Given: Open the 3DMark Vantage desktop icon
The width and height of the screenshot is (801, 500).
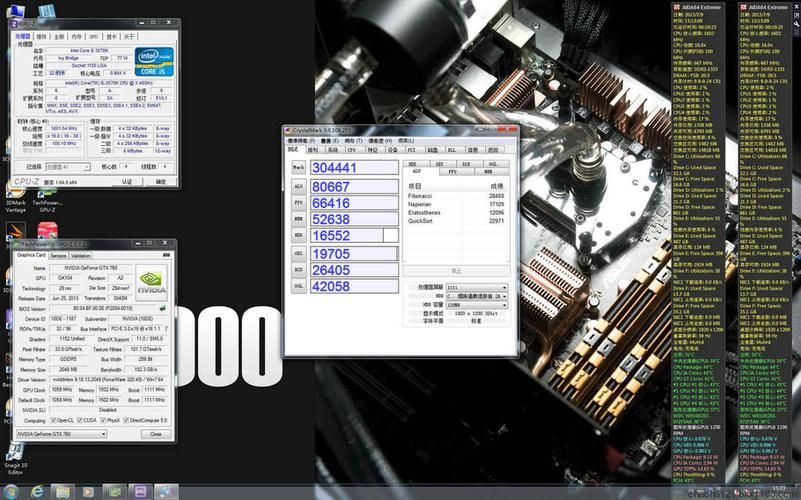Looking at the screenshot, I should click(15, 197).
